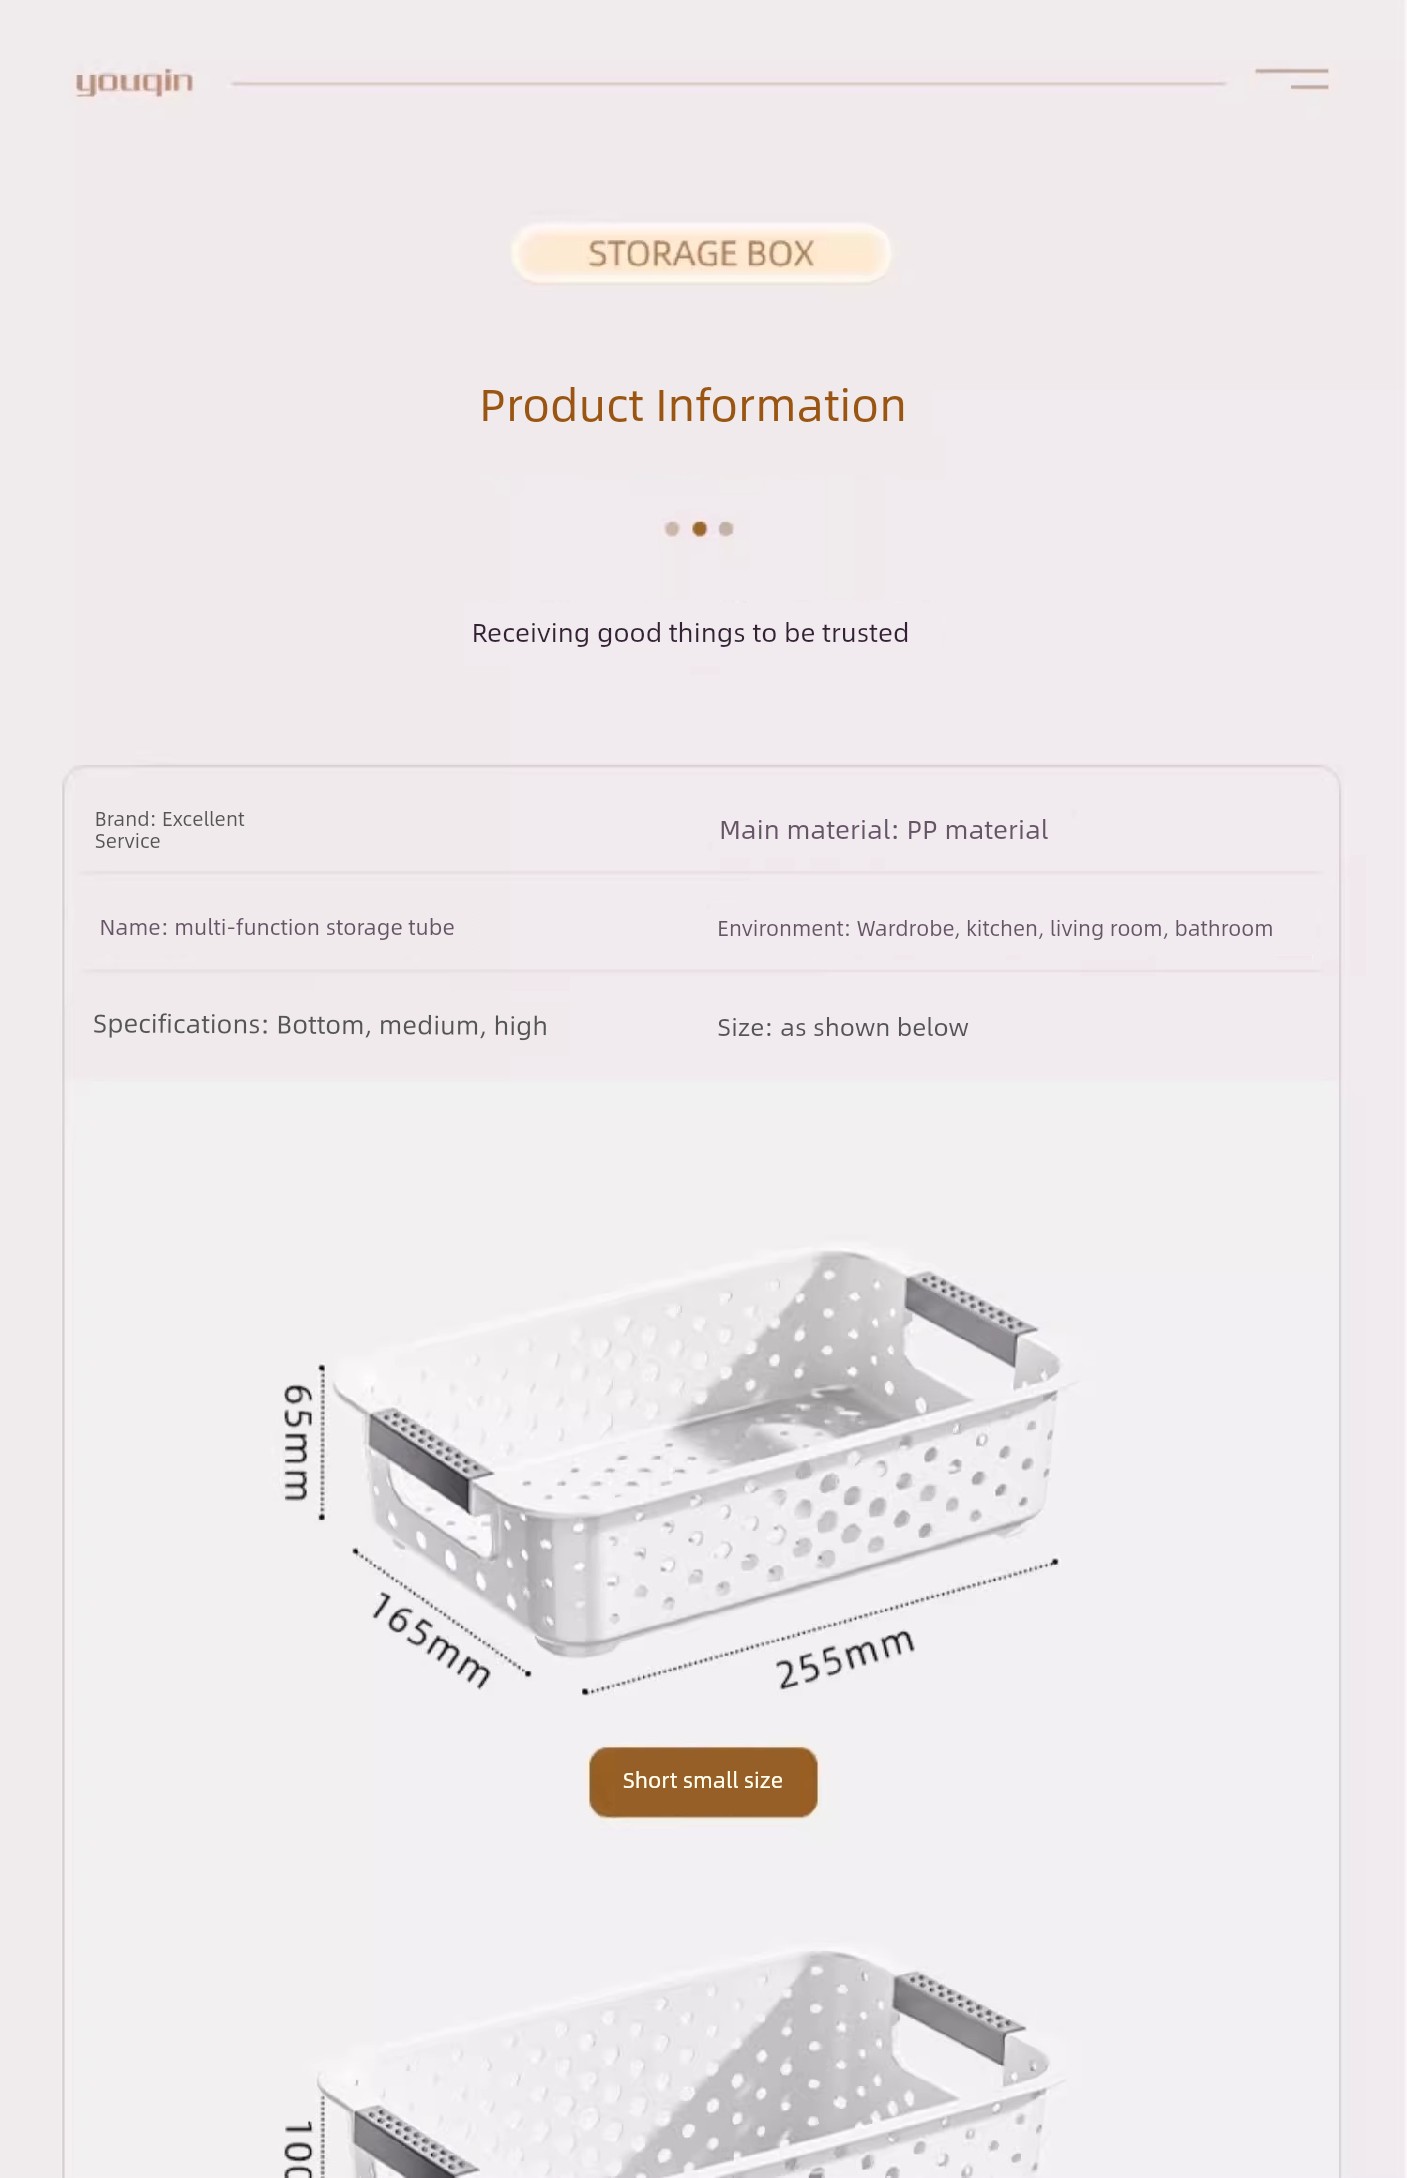Click the Size: as shown below text
This screenshot has height=2178, width=1407.
click(842, 1028)
